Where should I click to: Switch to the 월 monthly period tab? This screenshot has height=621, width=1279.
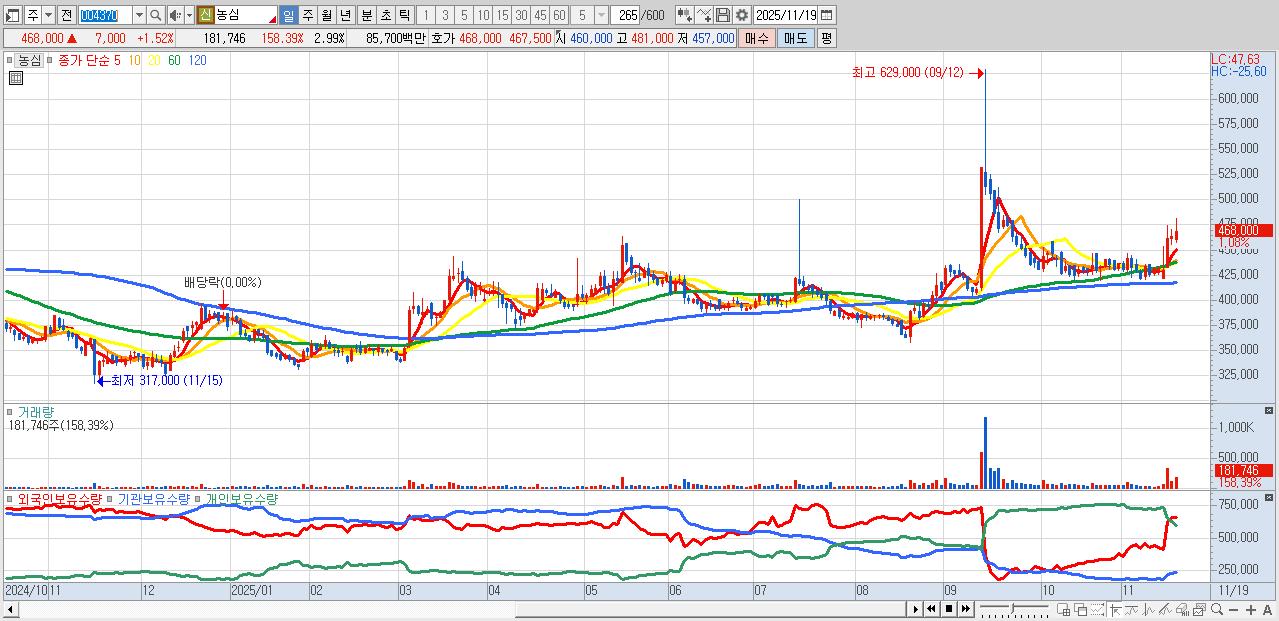coord(326,15)
